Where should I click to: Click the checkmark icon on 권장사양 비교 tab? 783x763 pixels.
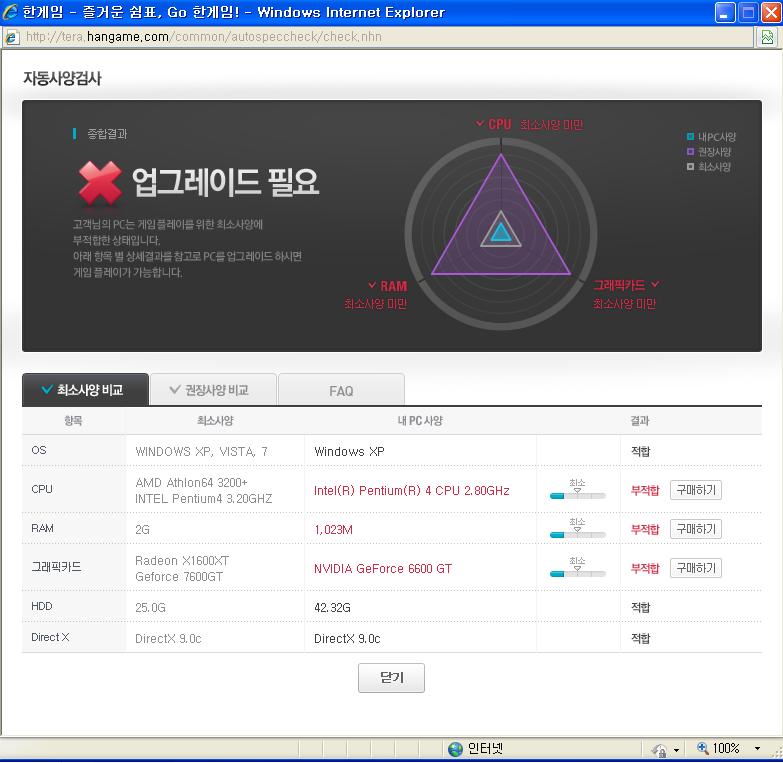175,389
